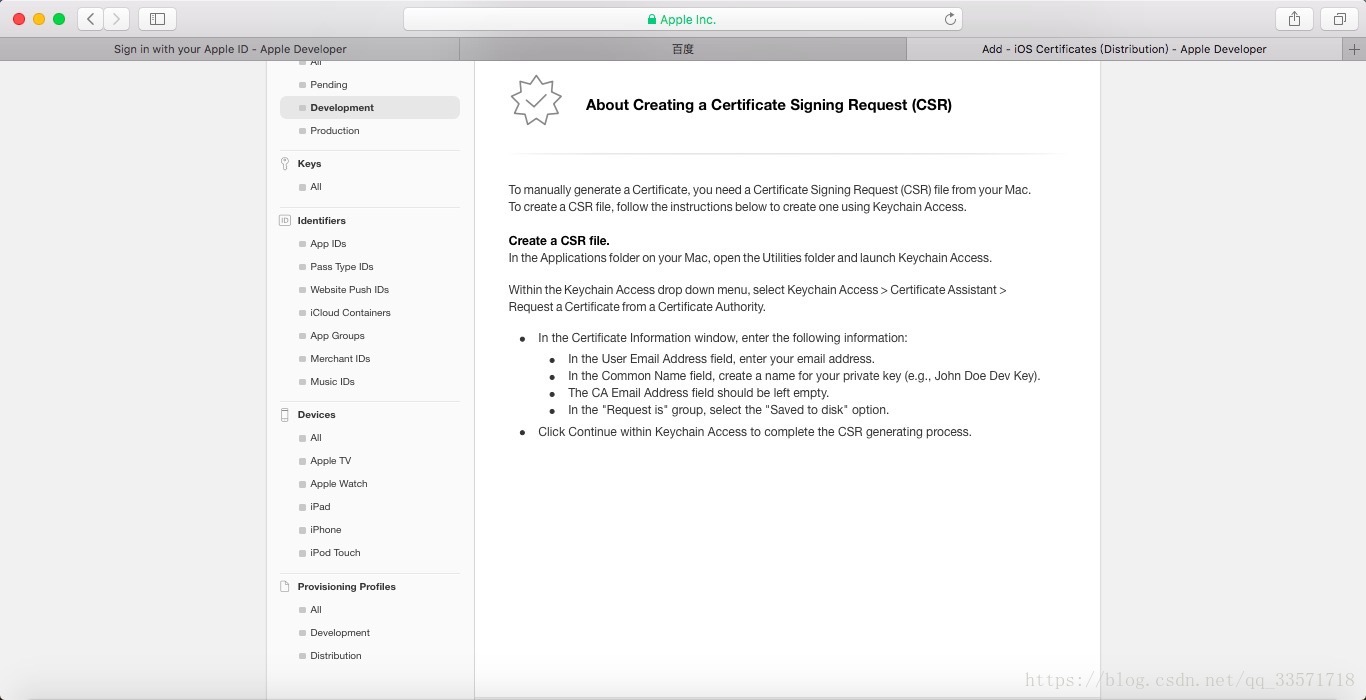Viewport: 1366px width, 700px height.
Task: Click the Provisioning Profiles heading
Action: 346,587
